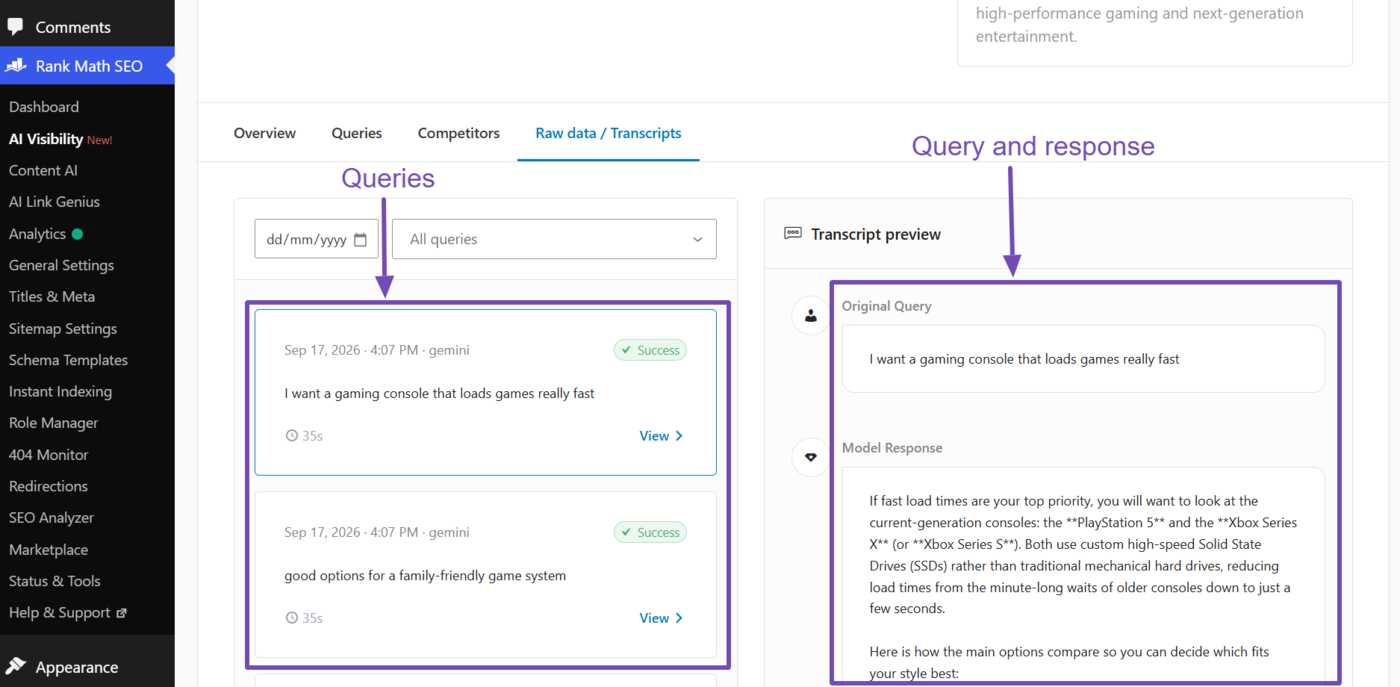Click the Comments speech bubble icon
This screenshot has height=687, width=1400.
tap(15, 27)
